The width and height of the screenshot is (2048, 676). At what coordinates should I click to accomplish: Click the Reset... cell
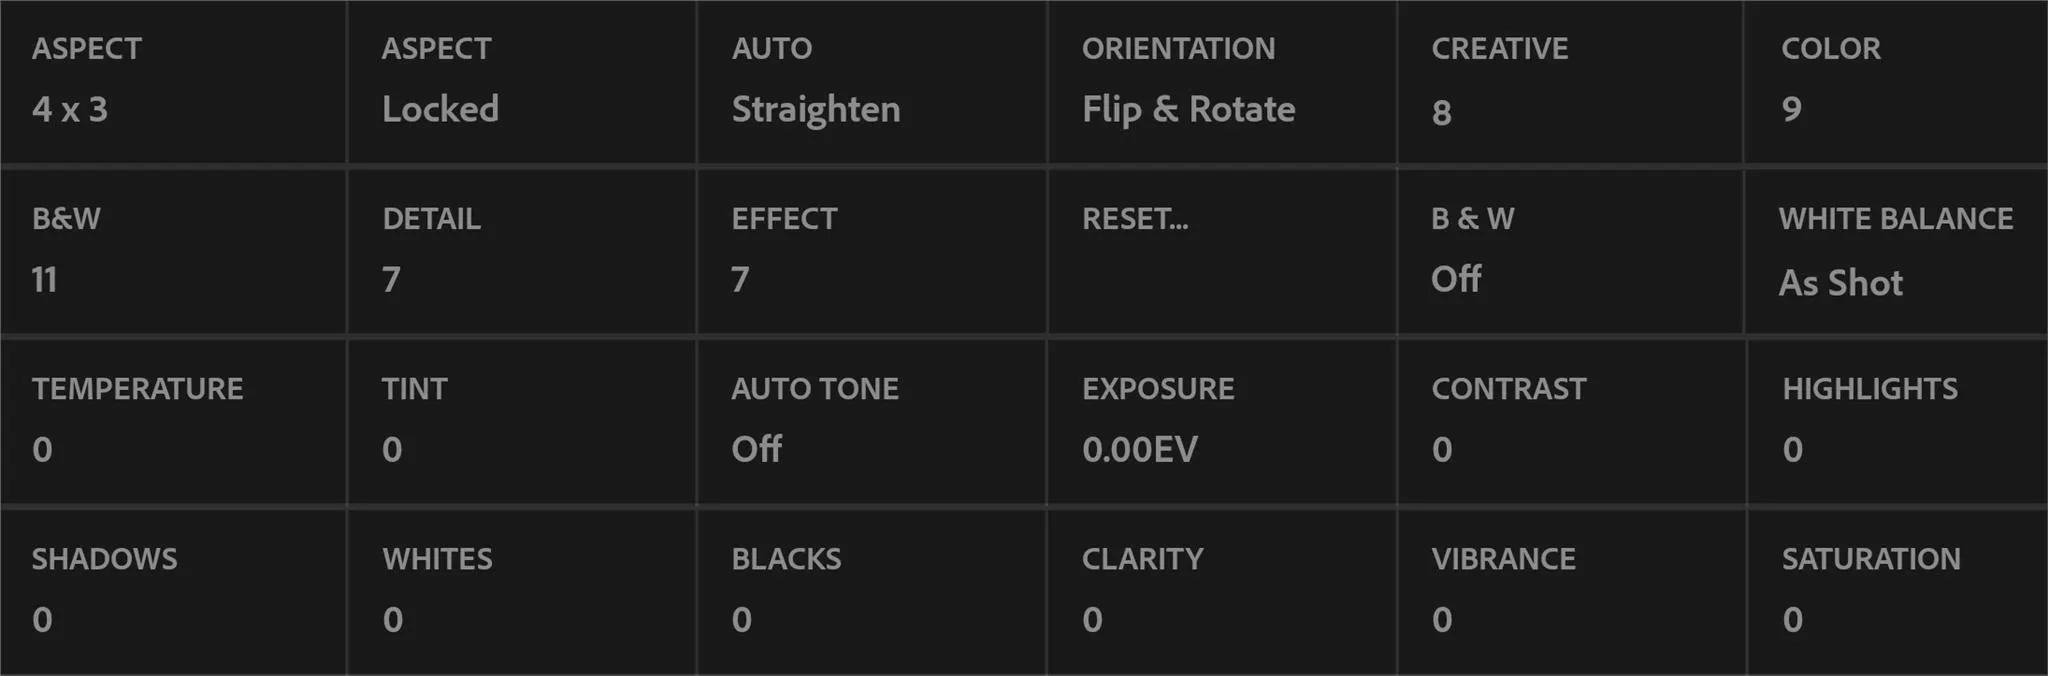coord(1222,251)
